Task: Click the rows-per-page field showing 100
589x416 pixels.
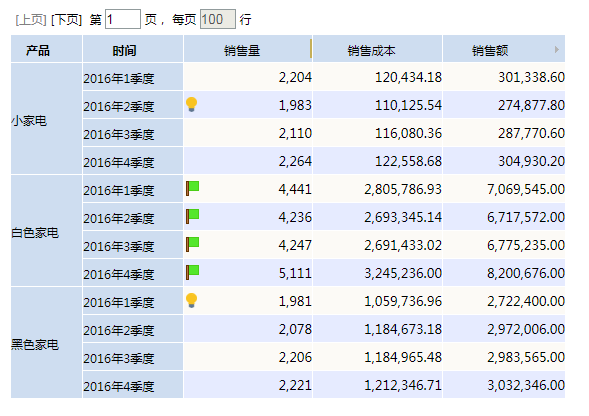Action: point(218,19)
